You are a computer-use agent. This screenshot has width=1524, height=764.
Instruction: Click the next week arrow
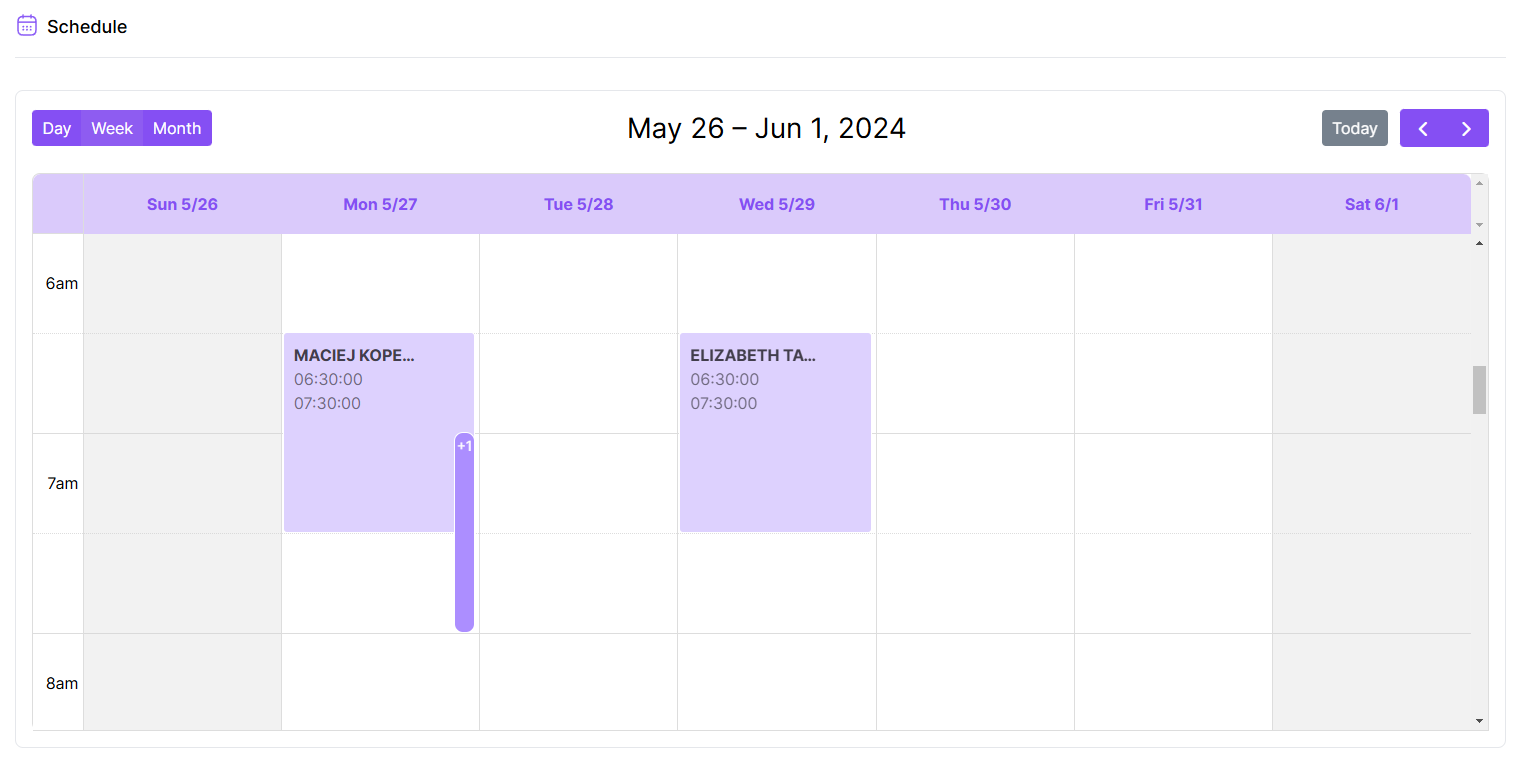pyautogui.click(x=1466, y=128)
